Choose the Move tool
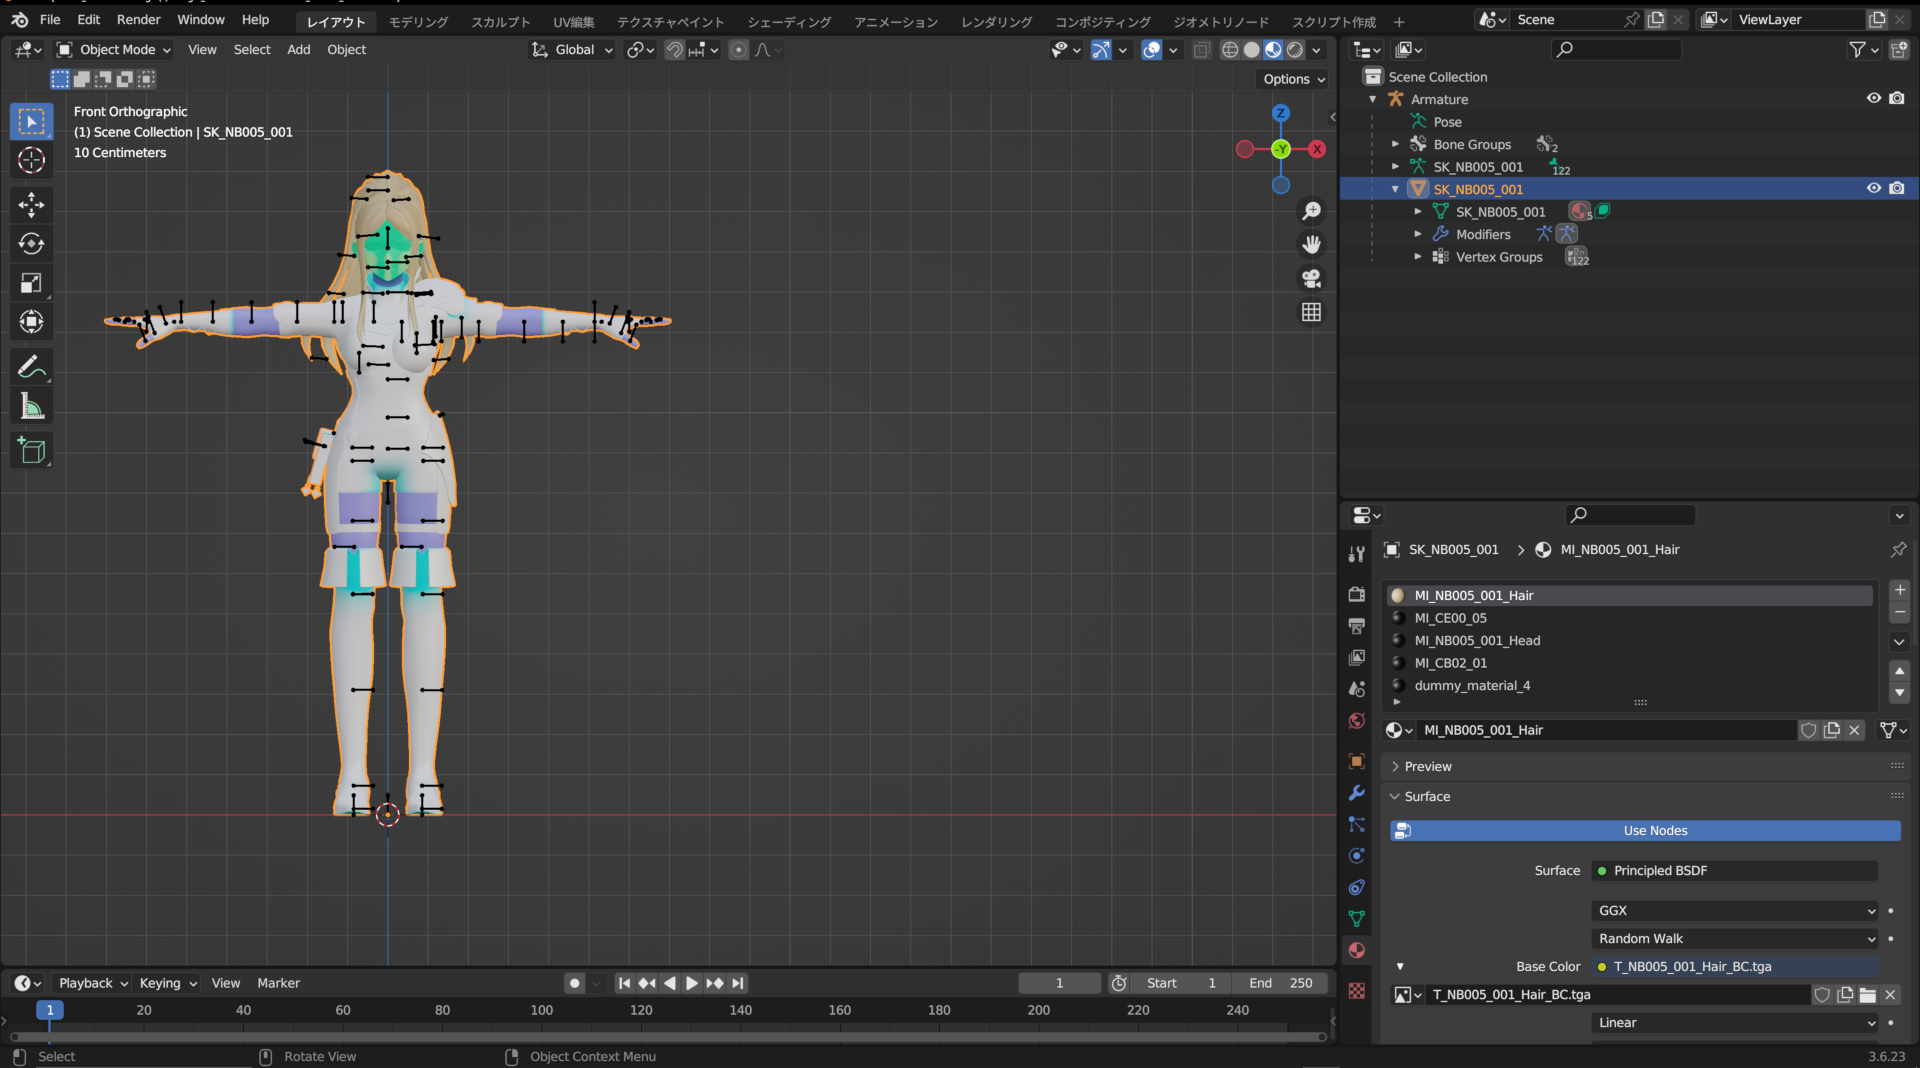 [31, 205]
